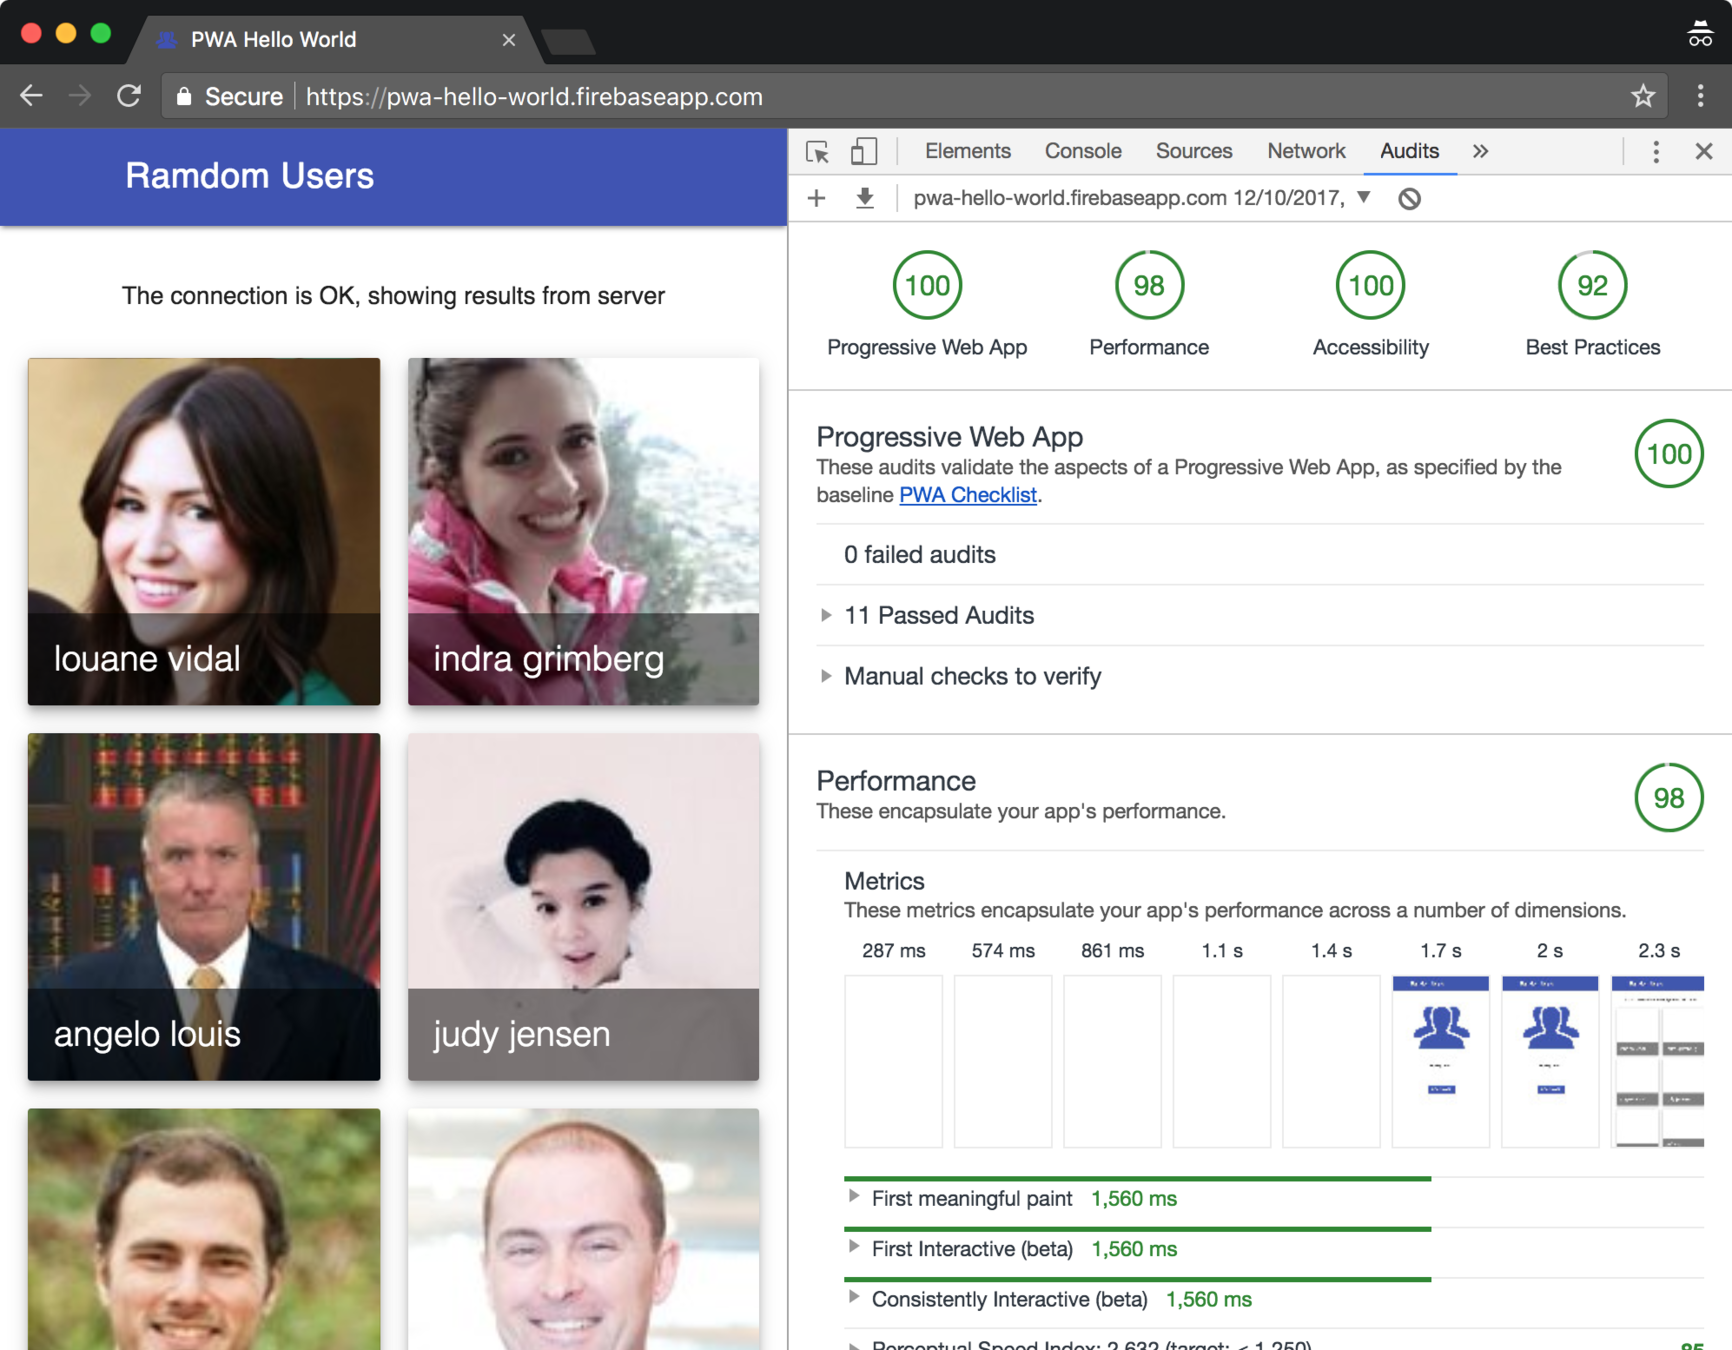Click the 1.7 s filmstrip screenshot
The height and width of the screenshot is (1350, 1732).
(1441, 1061)
